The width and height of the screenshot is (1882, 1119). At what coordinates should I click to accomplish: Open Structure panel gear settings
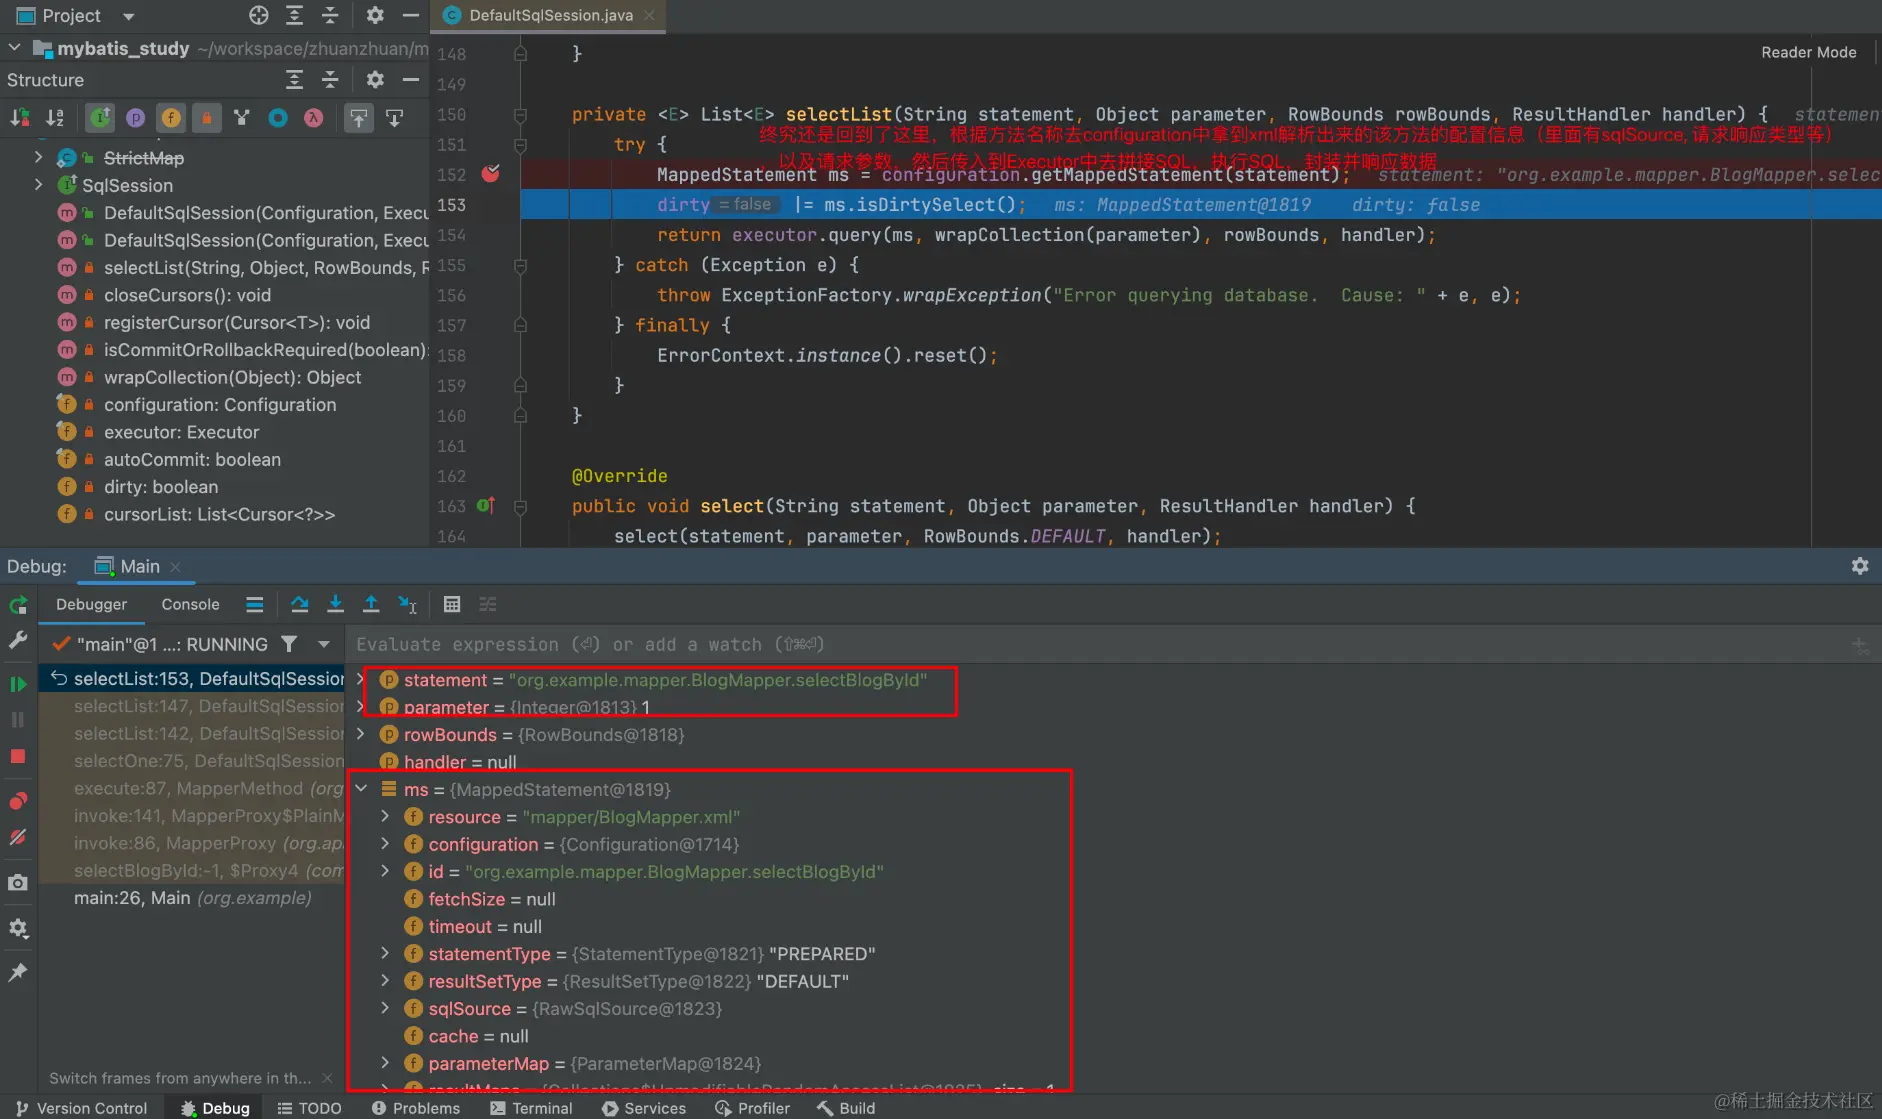click(375, 79)
